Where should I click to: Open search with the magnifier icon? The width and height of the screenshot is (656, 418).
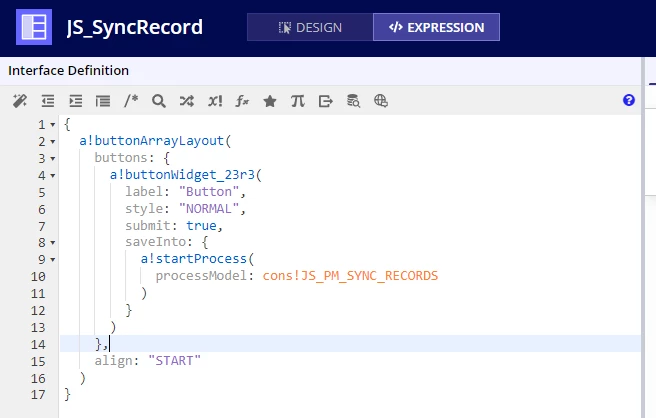(159, 101)
